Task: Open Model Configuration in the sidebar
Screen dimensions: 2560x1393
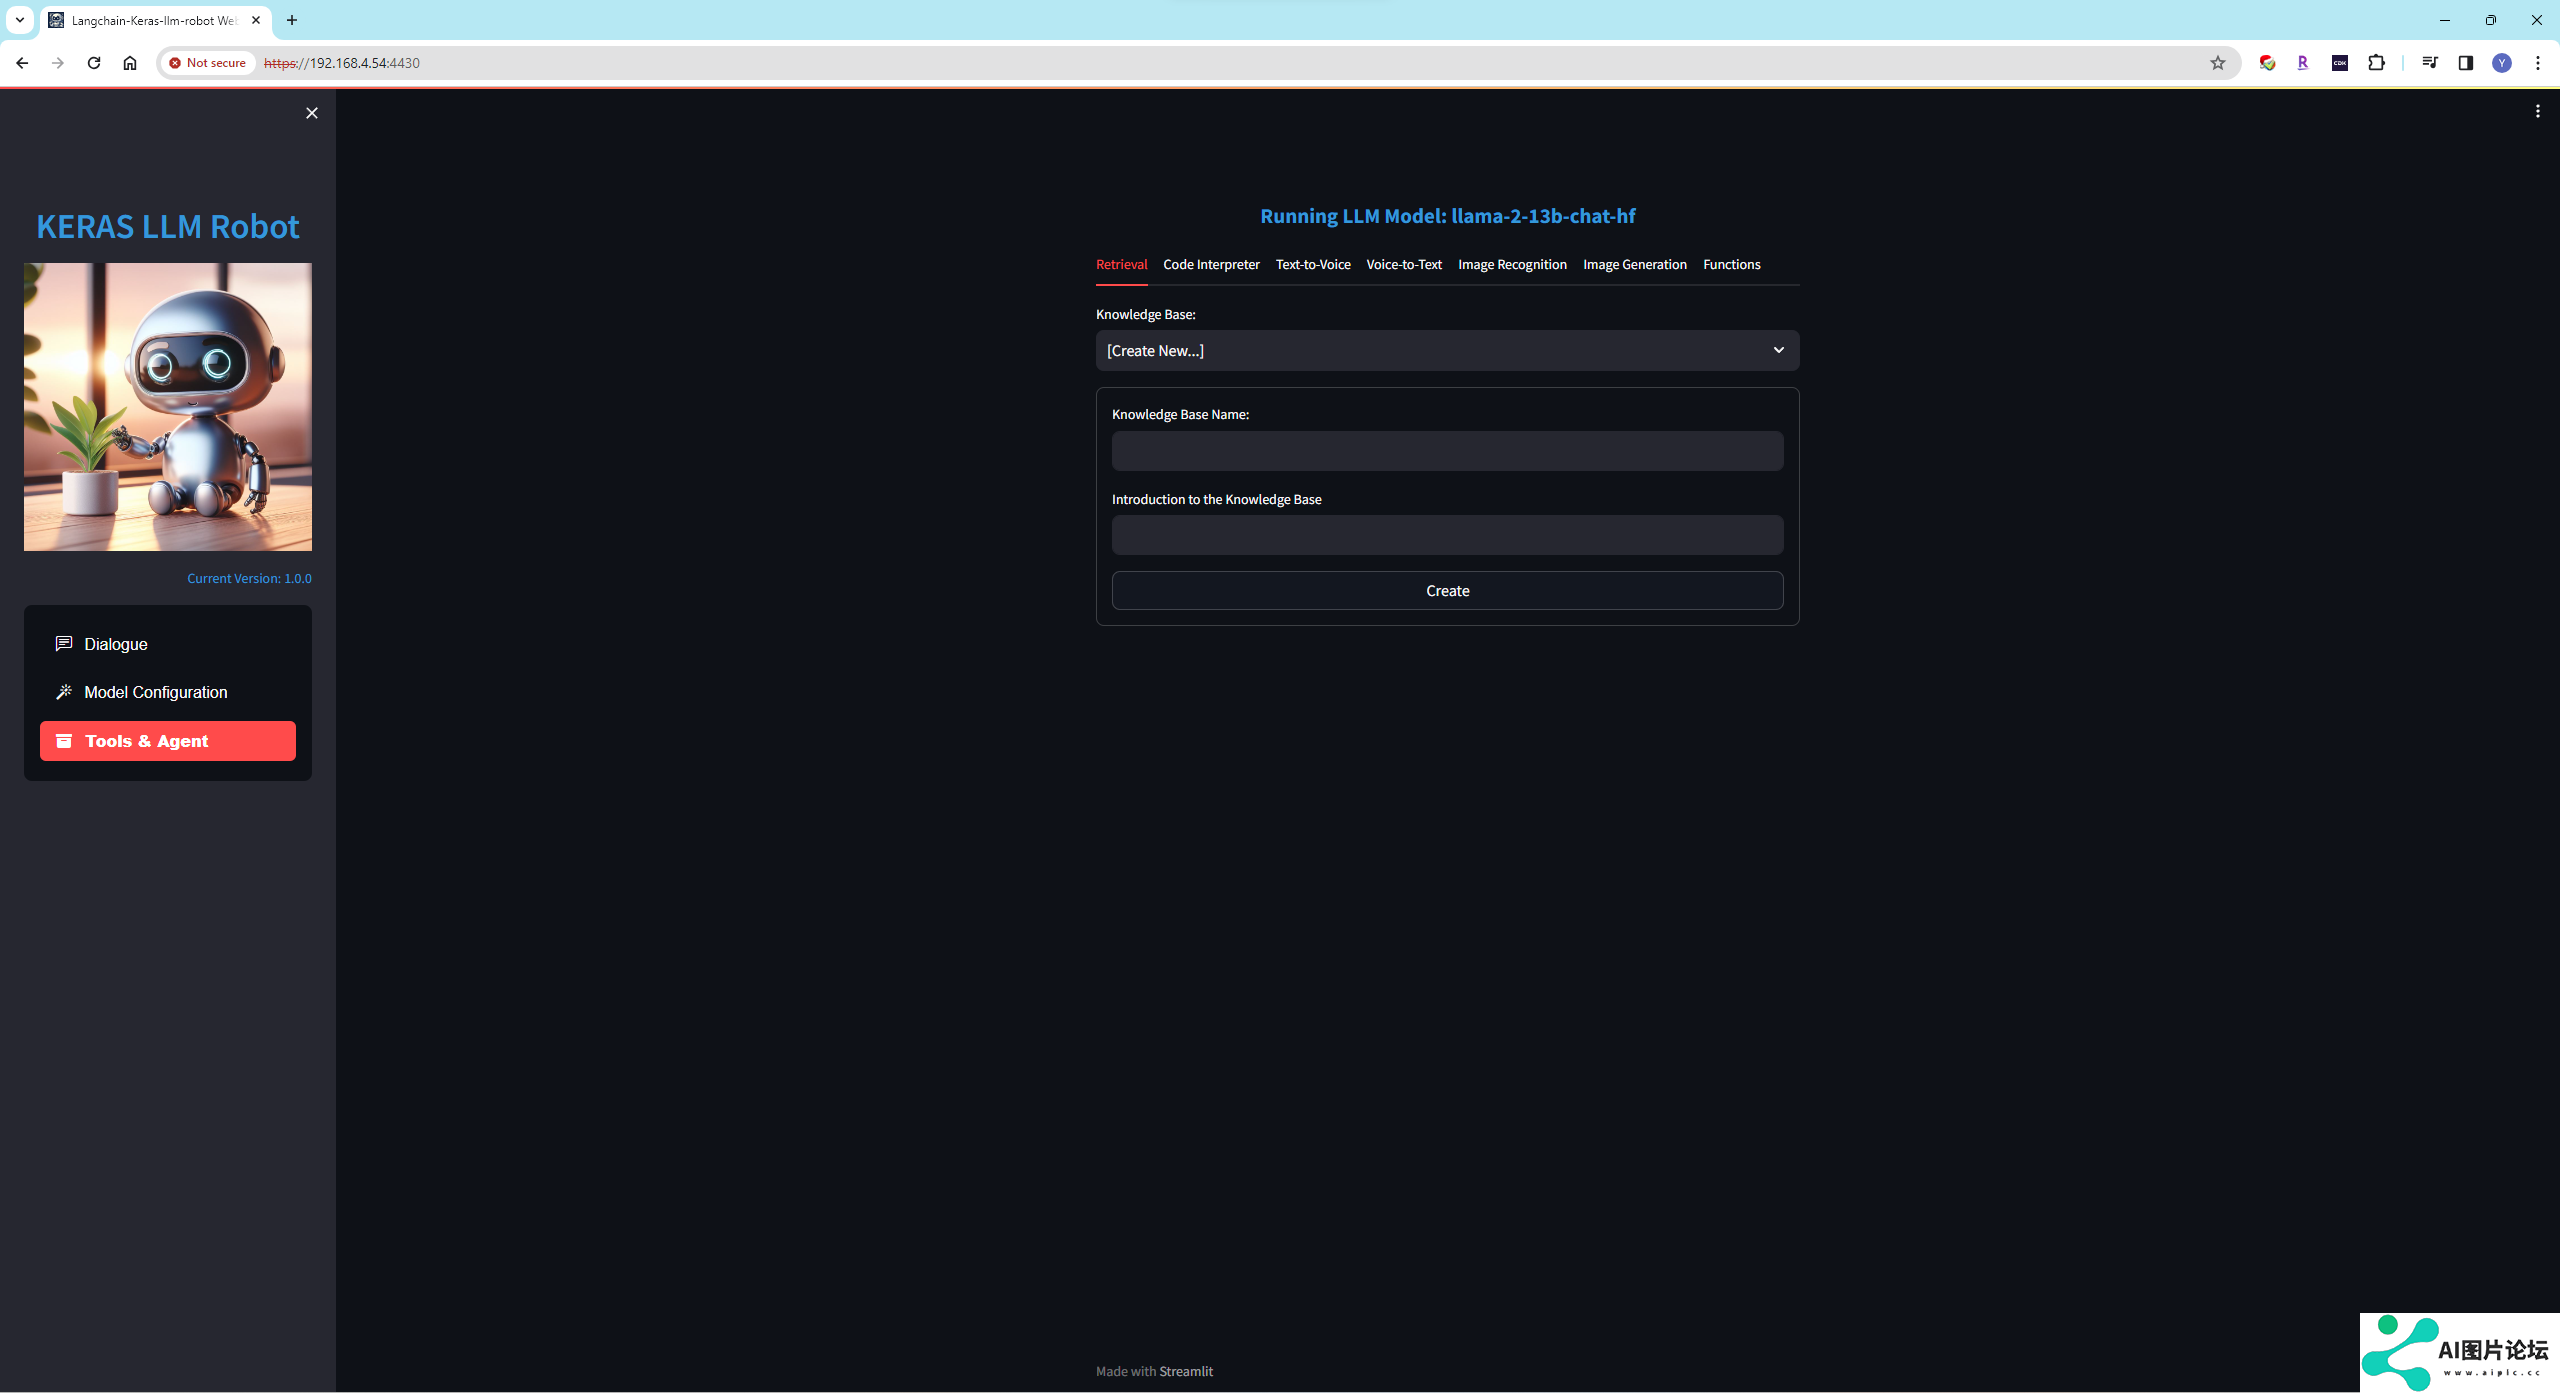Action: pos(155,693)
